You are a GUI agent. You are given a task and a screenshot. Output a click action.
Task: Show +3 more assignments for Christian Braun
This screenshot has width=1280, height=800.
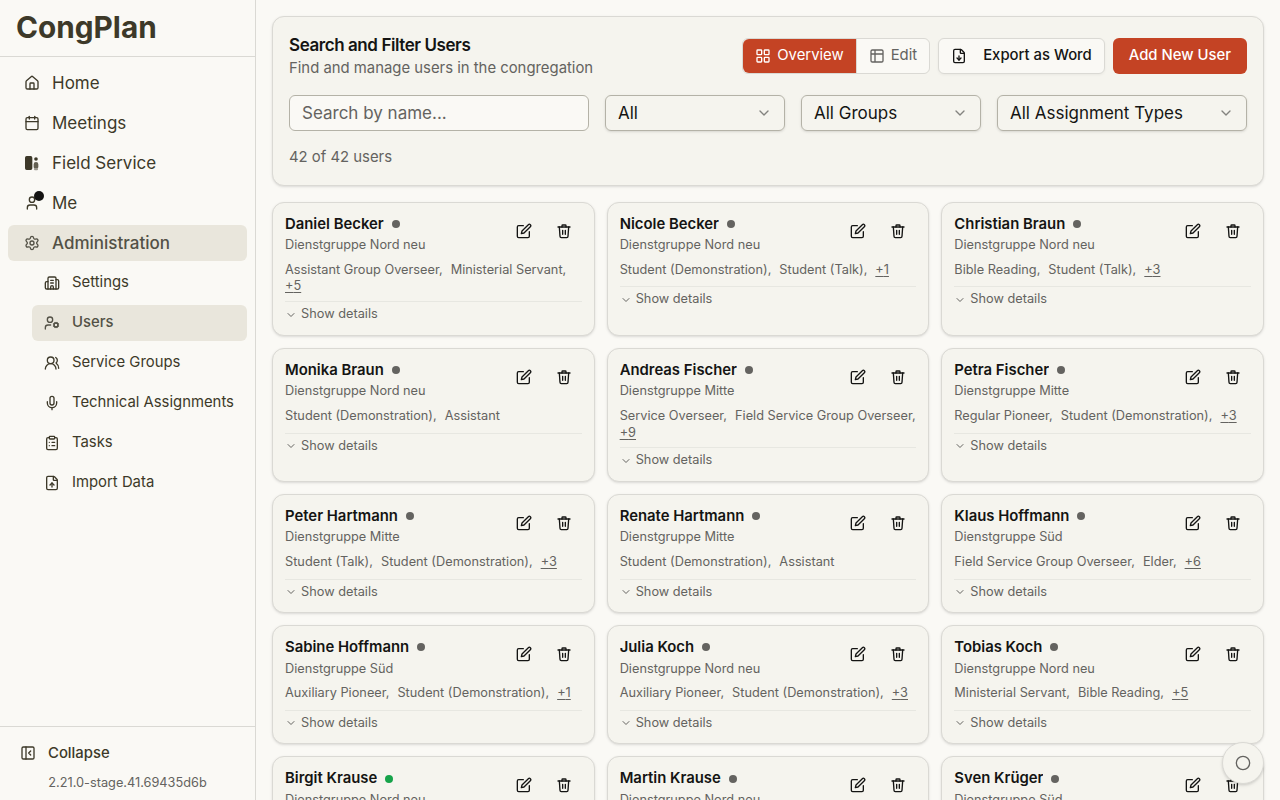point(1152,270)
